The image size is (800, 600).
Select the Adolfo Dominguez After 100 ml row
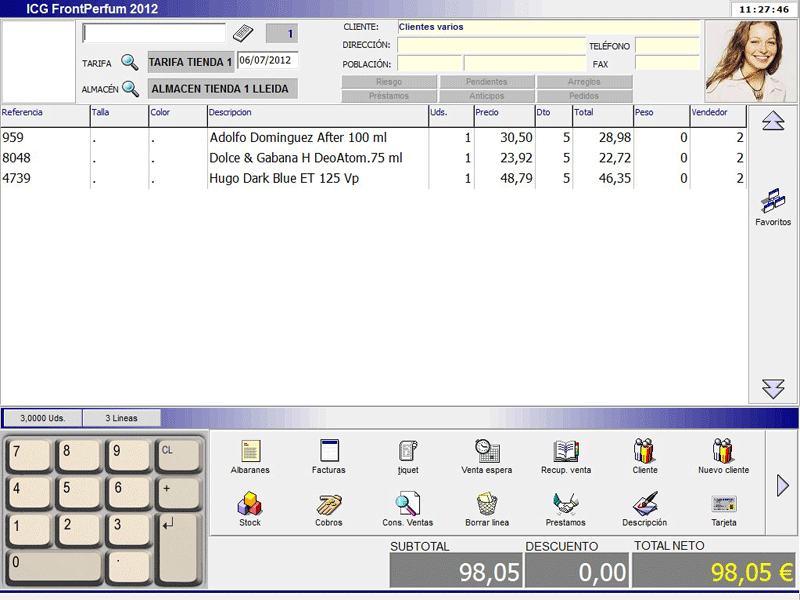point(298,137)
